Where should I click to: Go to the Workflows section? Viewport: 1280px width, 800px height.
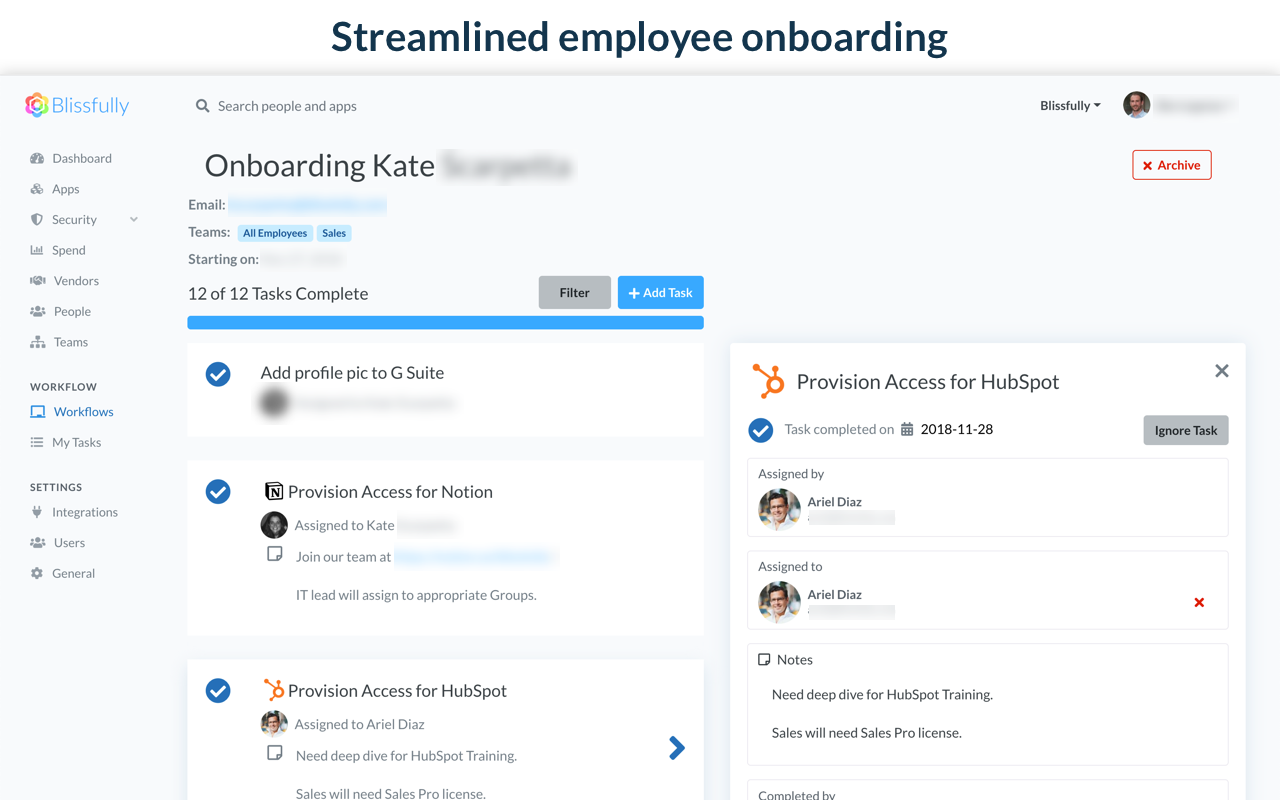[83, 411]
